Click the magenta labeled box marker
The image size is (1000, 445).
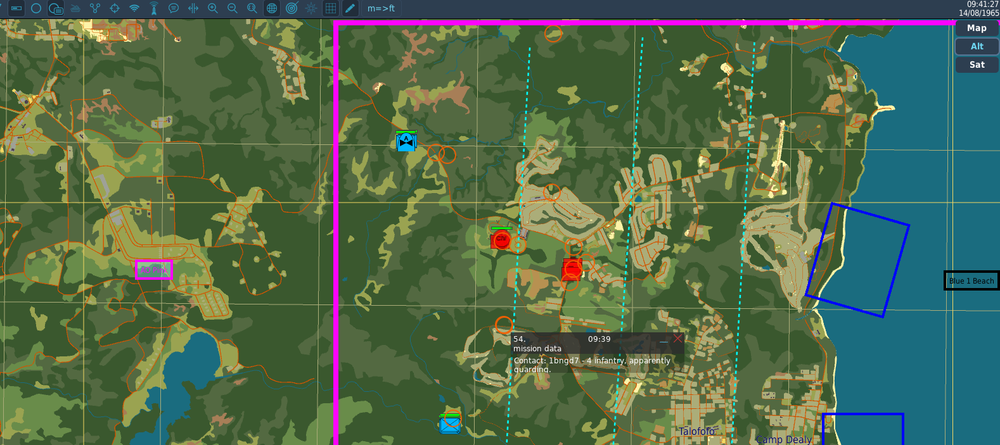(x=154, y=270)
